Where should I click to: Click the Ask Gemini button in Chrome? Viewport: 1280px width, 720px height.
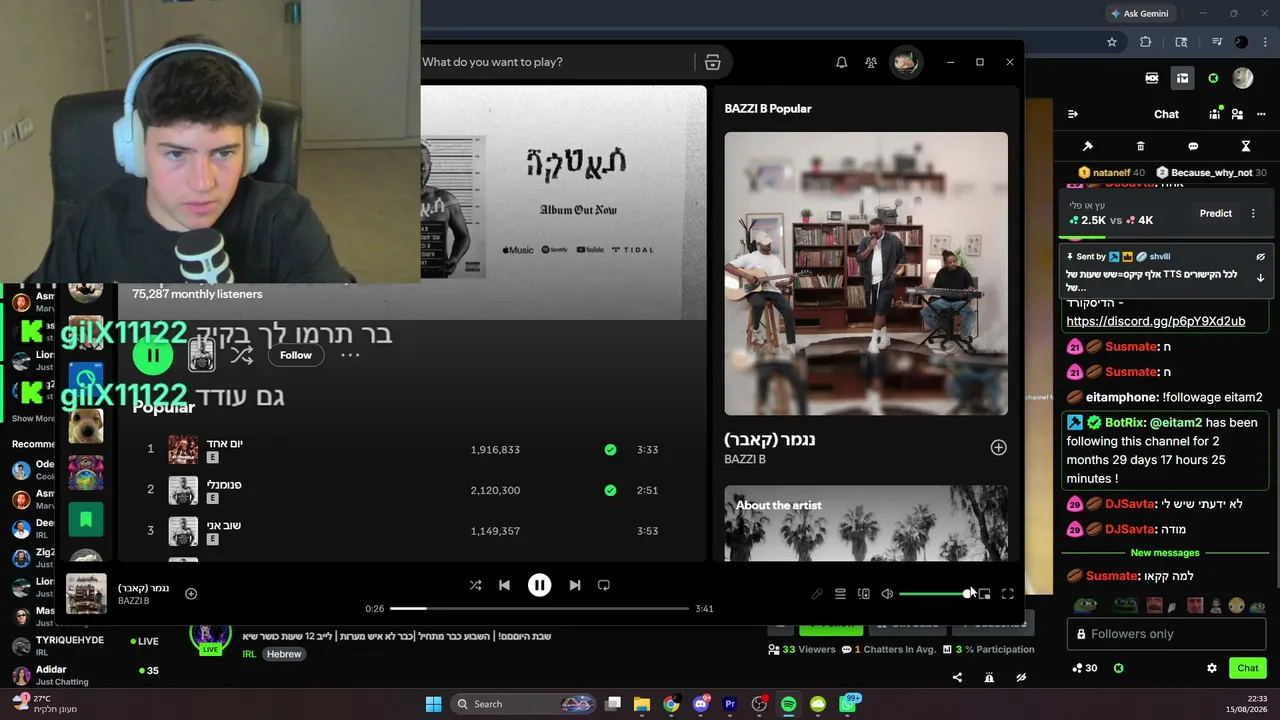tap(1139, 13)
